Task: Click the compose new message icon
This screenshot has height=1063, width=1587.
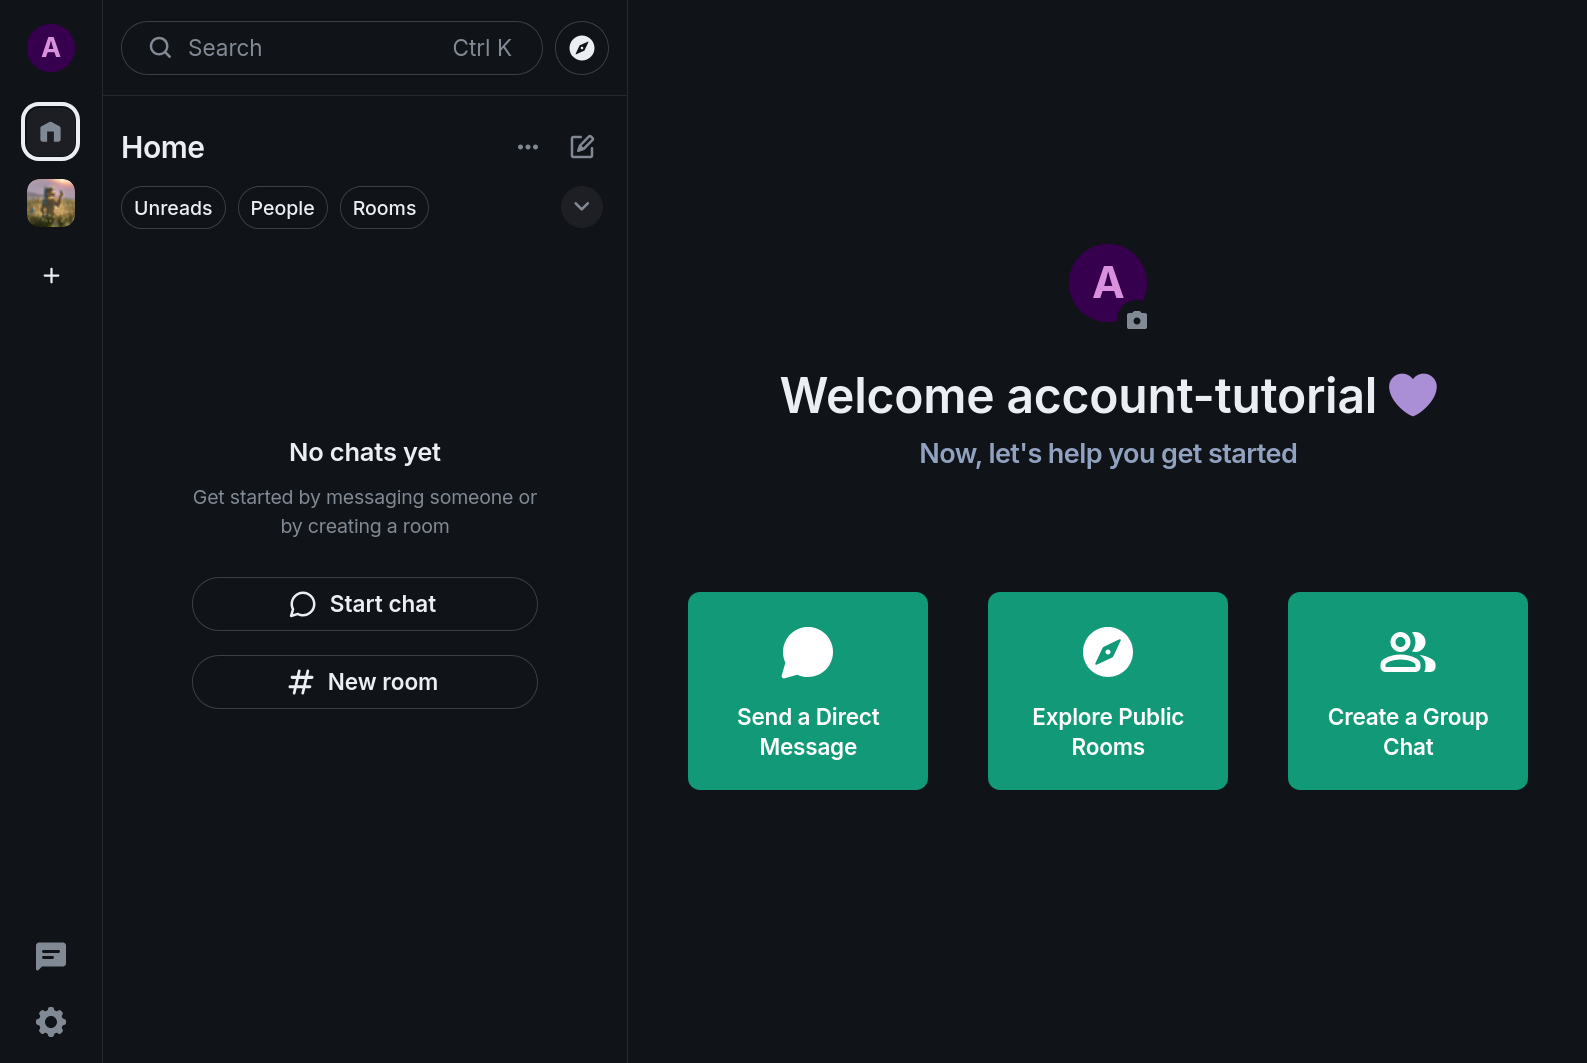Action: pyautogui.click(x=582, y=147)
